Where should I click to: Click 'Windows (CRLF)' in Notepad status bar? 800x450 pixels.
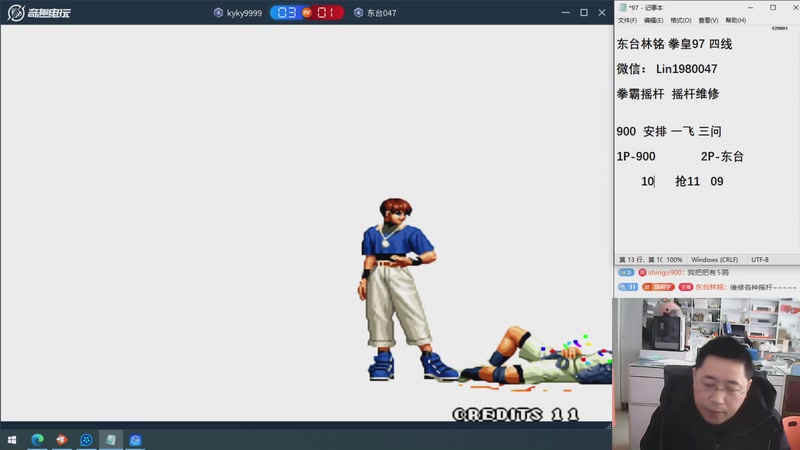(714, 260)
